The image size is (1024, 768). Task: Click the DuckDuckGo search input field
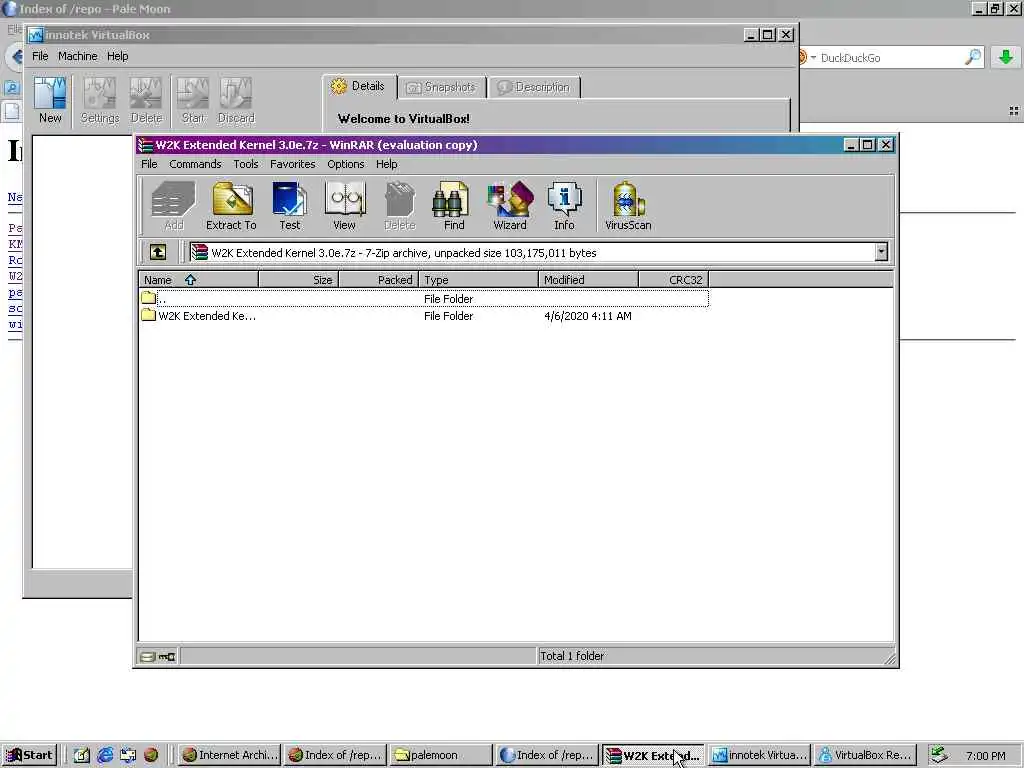pyautogui.click(x=889, y=57)
